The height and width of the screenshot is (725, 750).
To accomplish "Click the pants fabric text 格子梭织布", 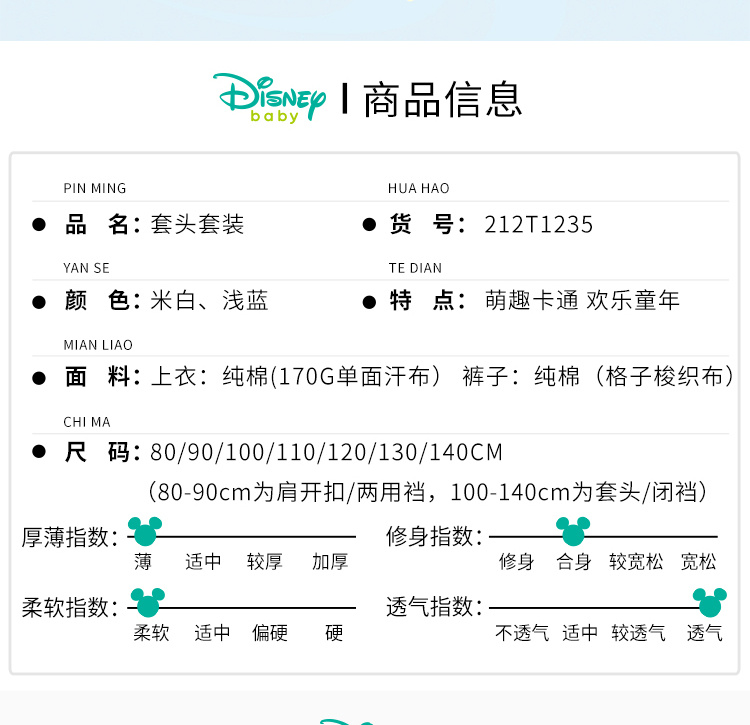I will coord(664,376).
